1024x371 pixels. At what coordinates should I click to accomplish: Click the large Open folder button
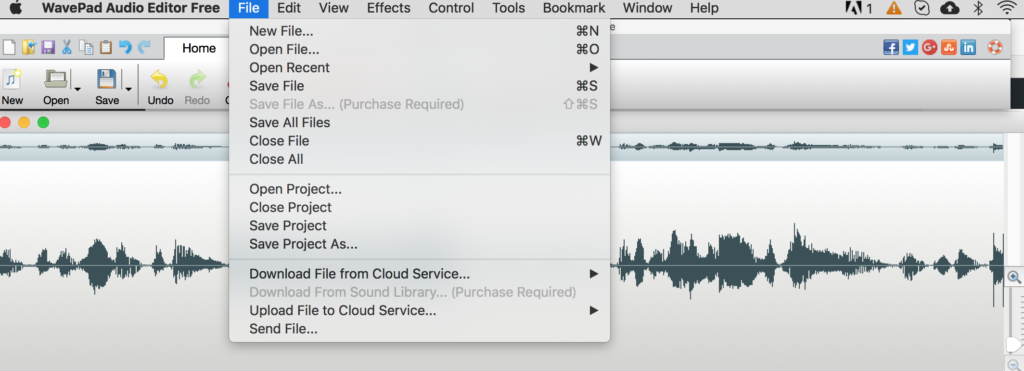(x=56, y=87)
